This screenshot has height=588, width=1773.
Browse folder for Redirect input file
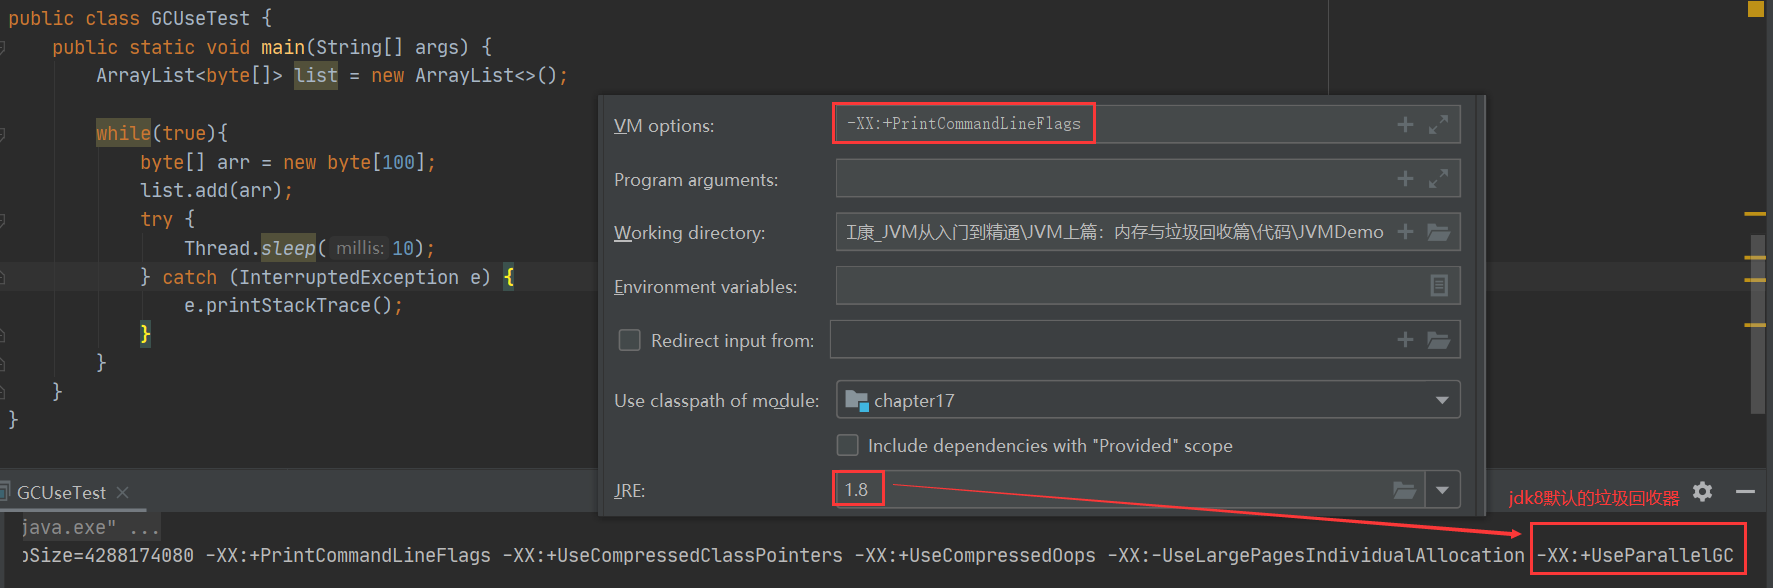coord(1438,340)
